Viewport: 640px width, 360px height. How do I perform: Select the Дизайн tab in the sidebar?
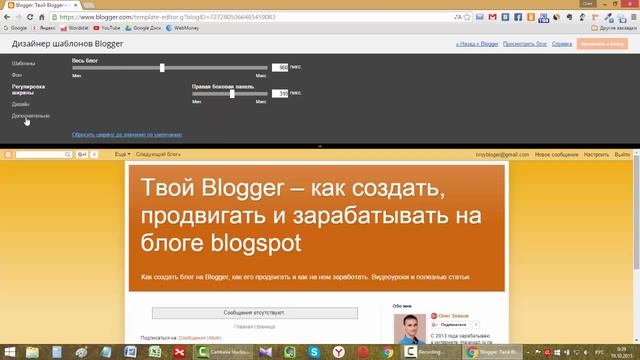(x=20, y=104)
